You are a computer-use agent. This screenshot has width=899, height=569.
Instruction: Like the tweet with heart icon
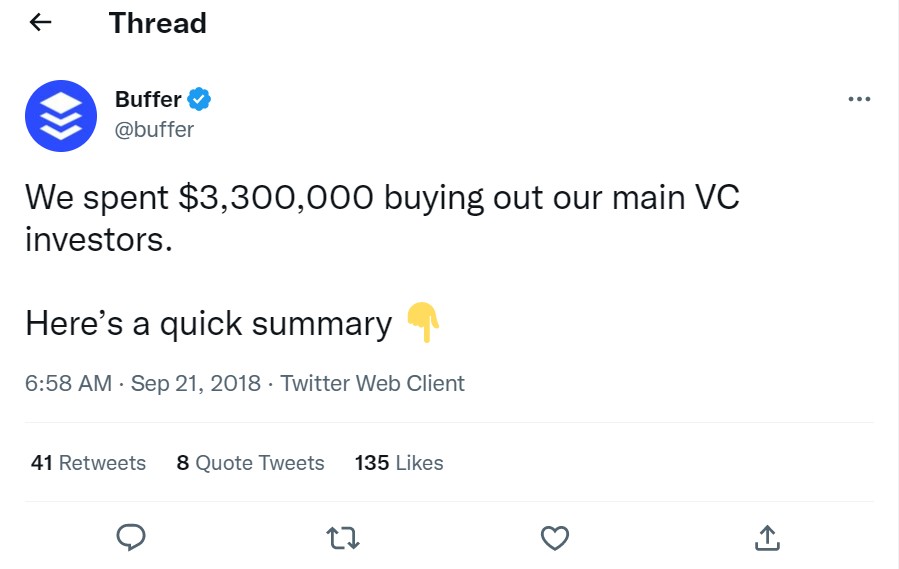[x=554, y=538]
